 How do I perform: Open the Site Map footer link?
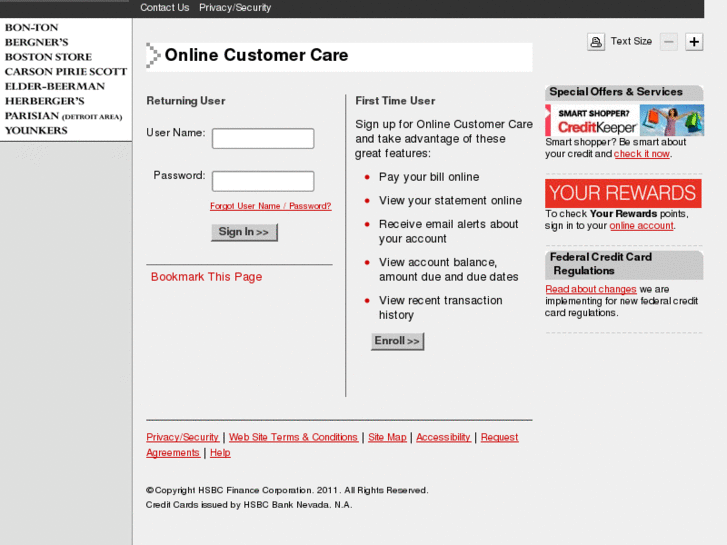[387, 438]
